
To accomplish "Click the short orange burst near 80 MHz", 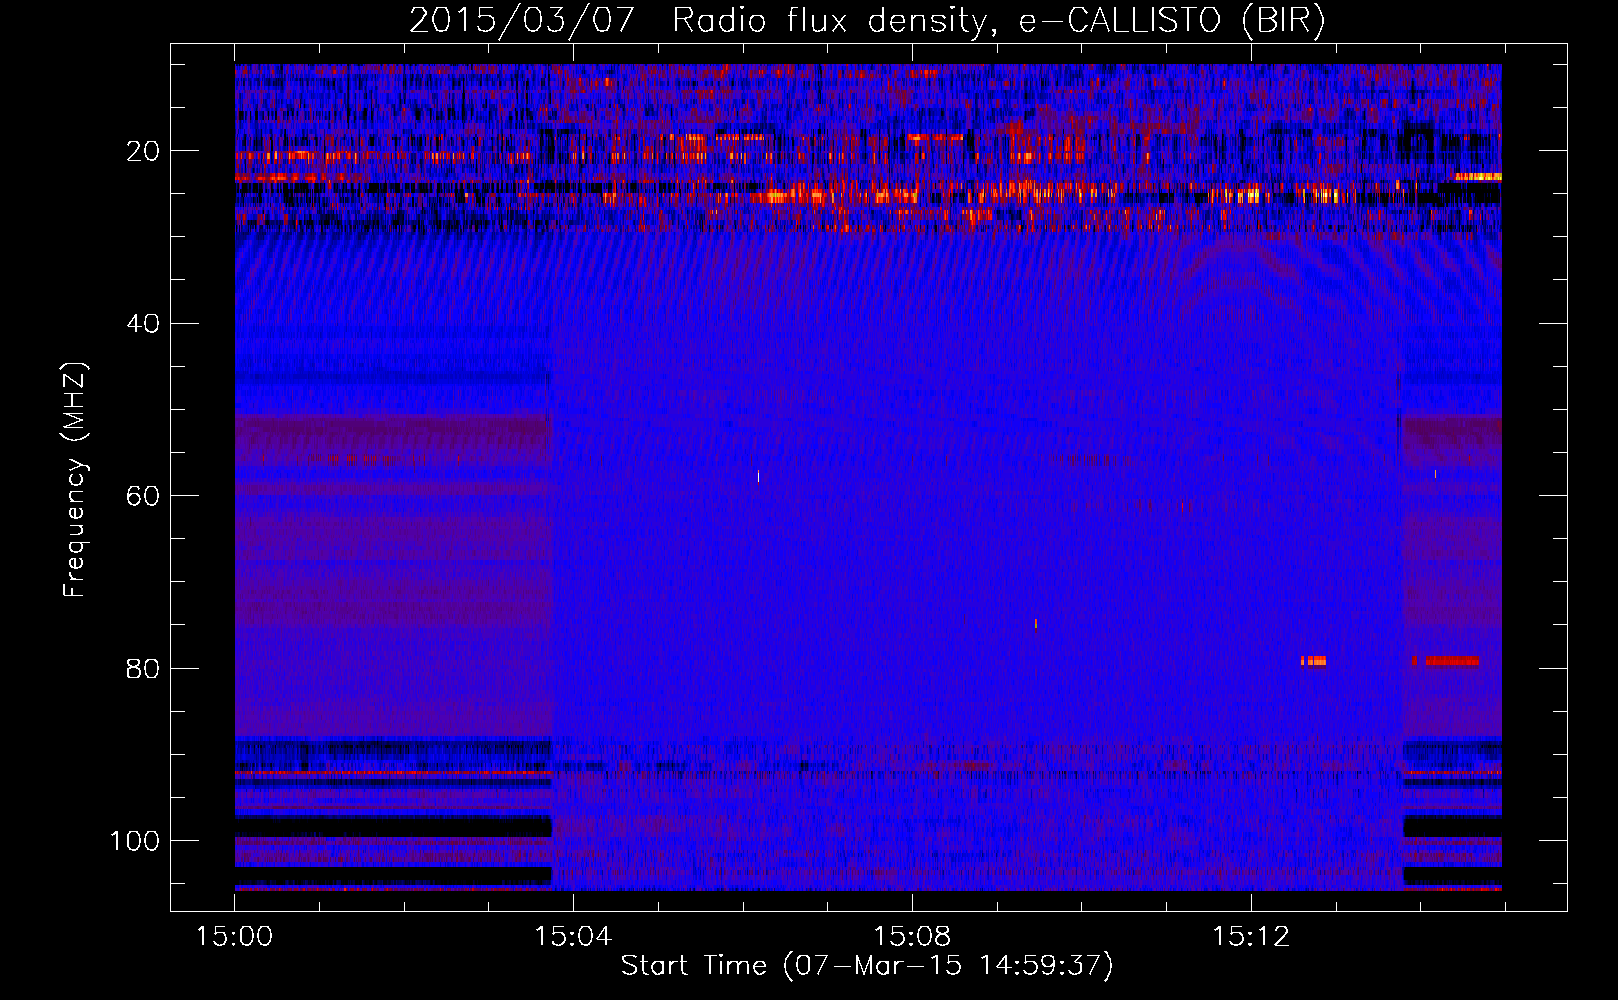I will pos(1313,661).
